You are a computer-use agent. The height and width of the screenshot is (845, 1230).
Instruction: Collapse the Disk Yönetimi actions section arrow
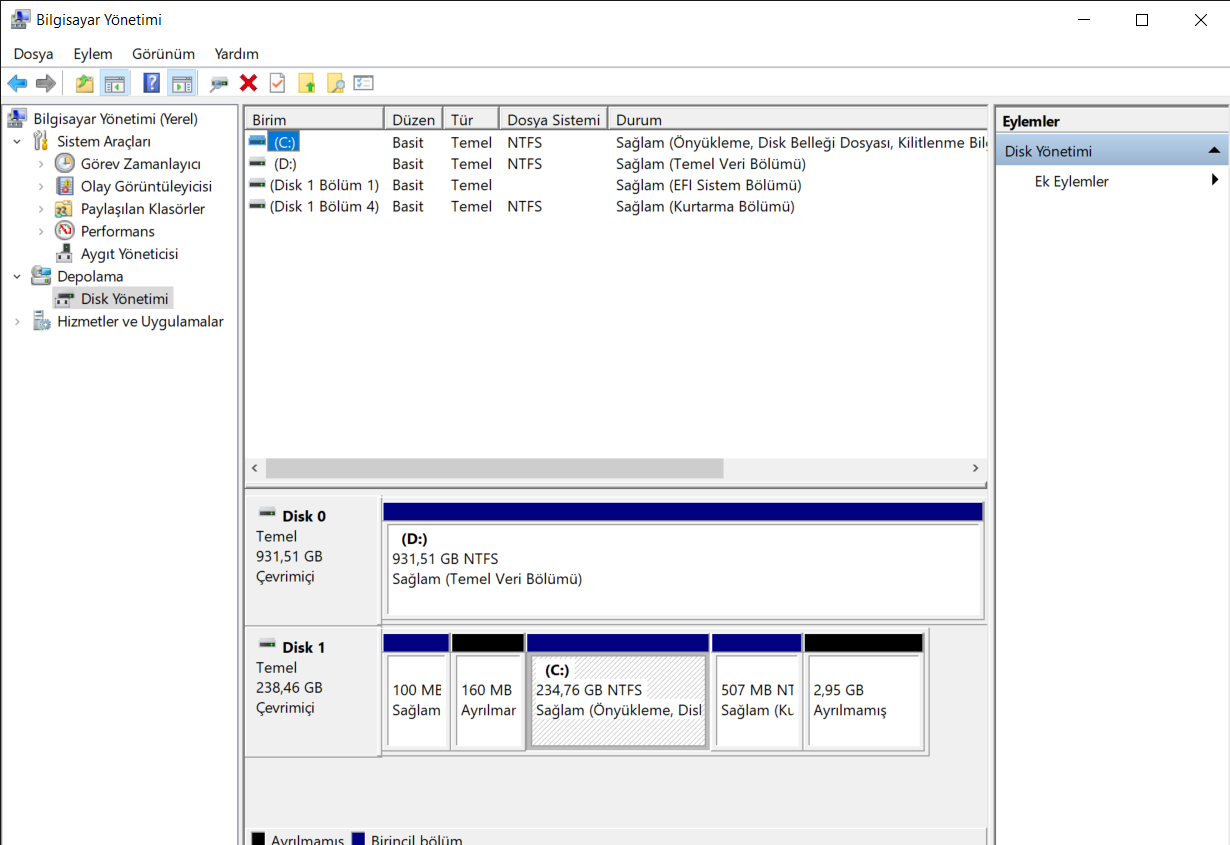click(1214, 151)
